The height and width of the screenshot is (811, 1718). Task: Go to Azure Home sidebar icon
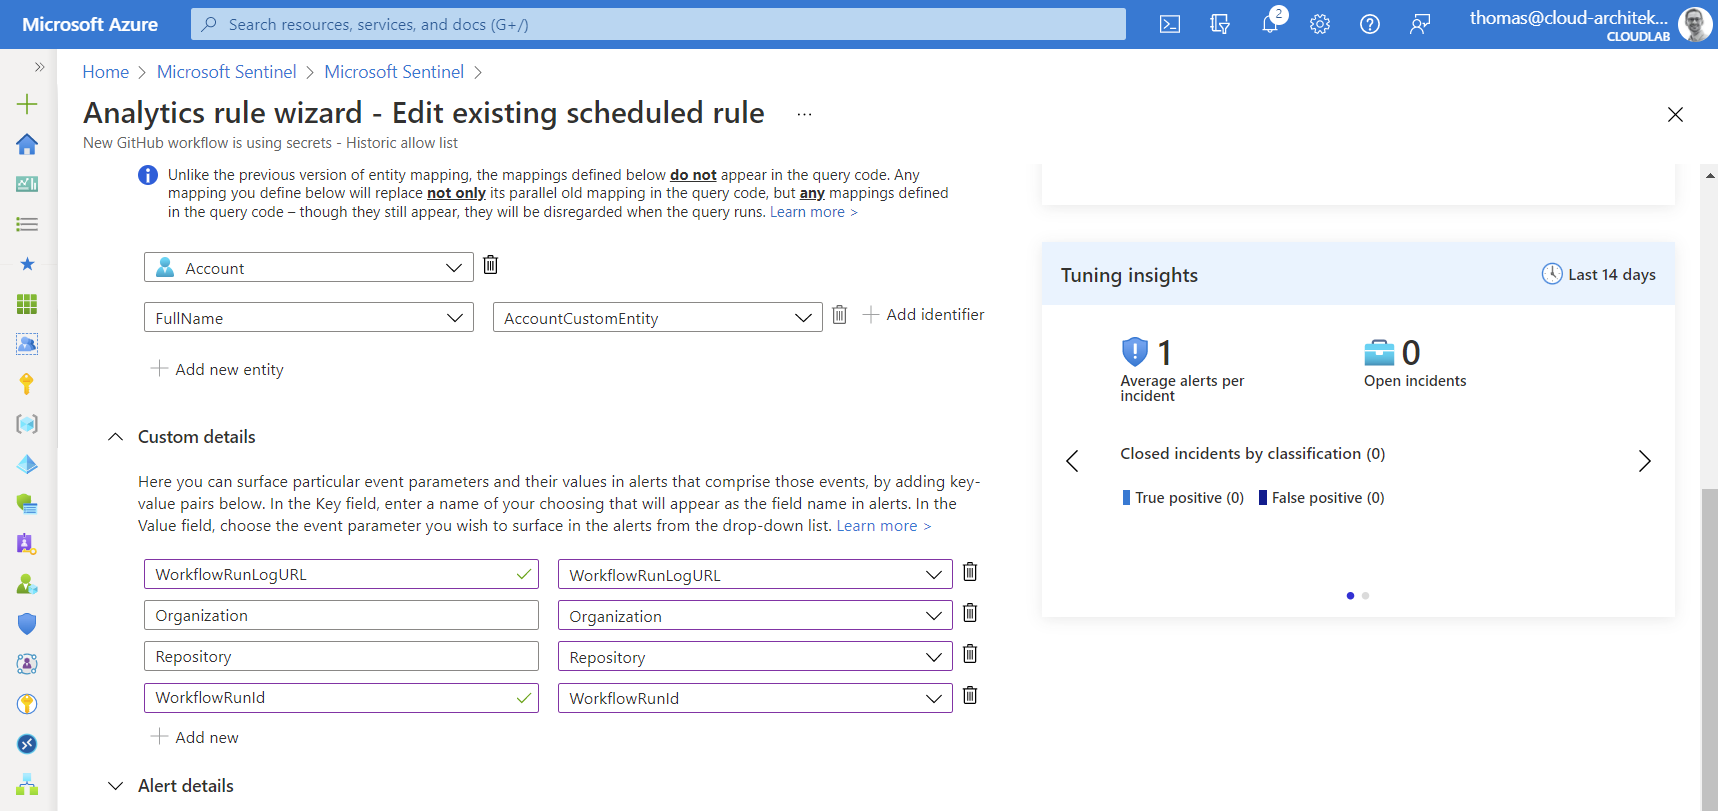[x=27, y=144]
